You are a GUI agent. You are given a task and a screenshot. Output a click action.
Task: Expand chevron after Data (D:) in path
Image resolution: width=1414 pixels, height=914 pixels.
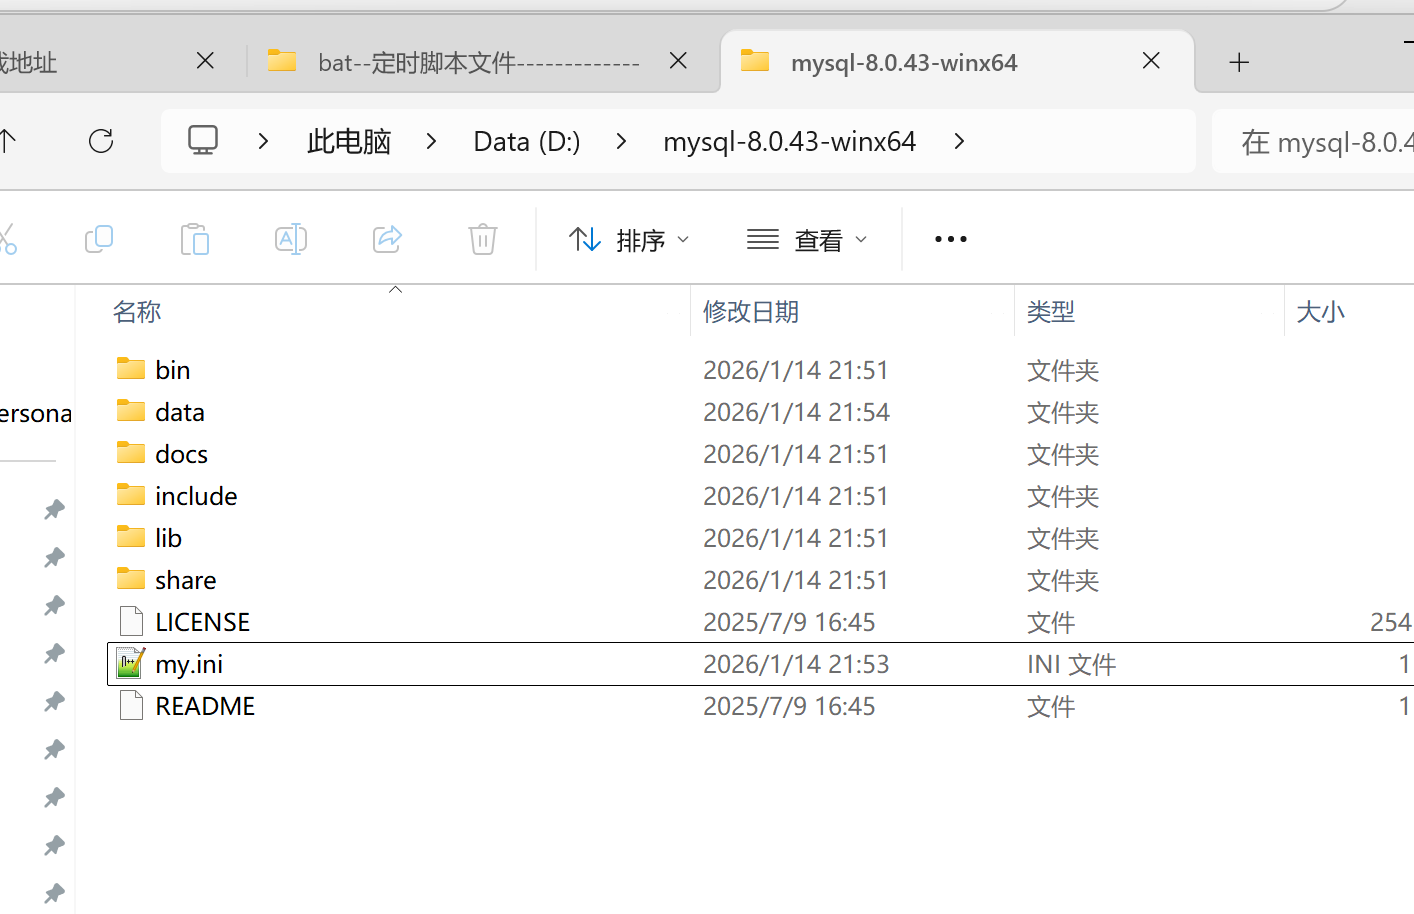pos(621,141)
